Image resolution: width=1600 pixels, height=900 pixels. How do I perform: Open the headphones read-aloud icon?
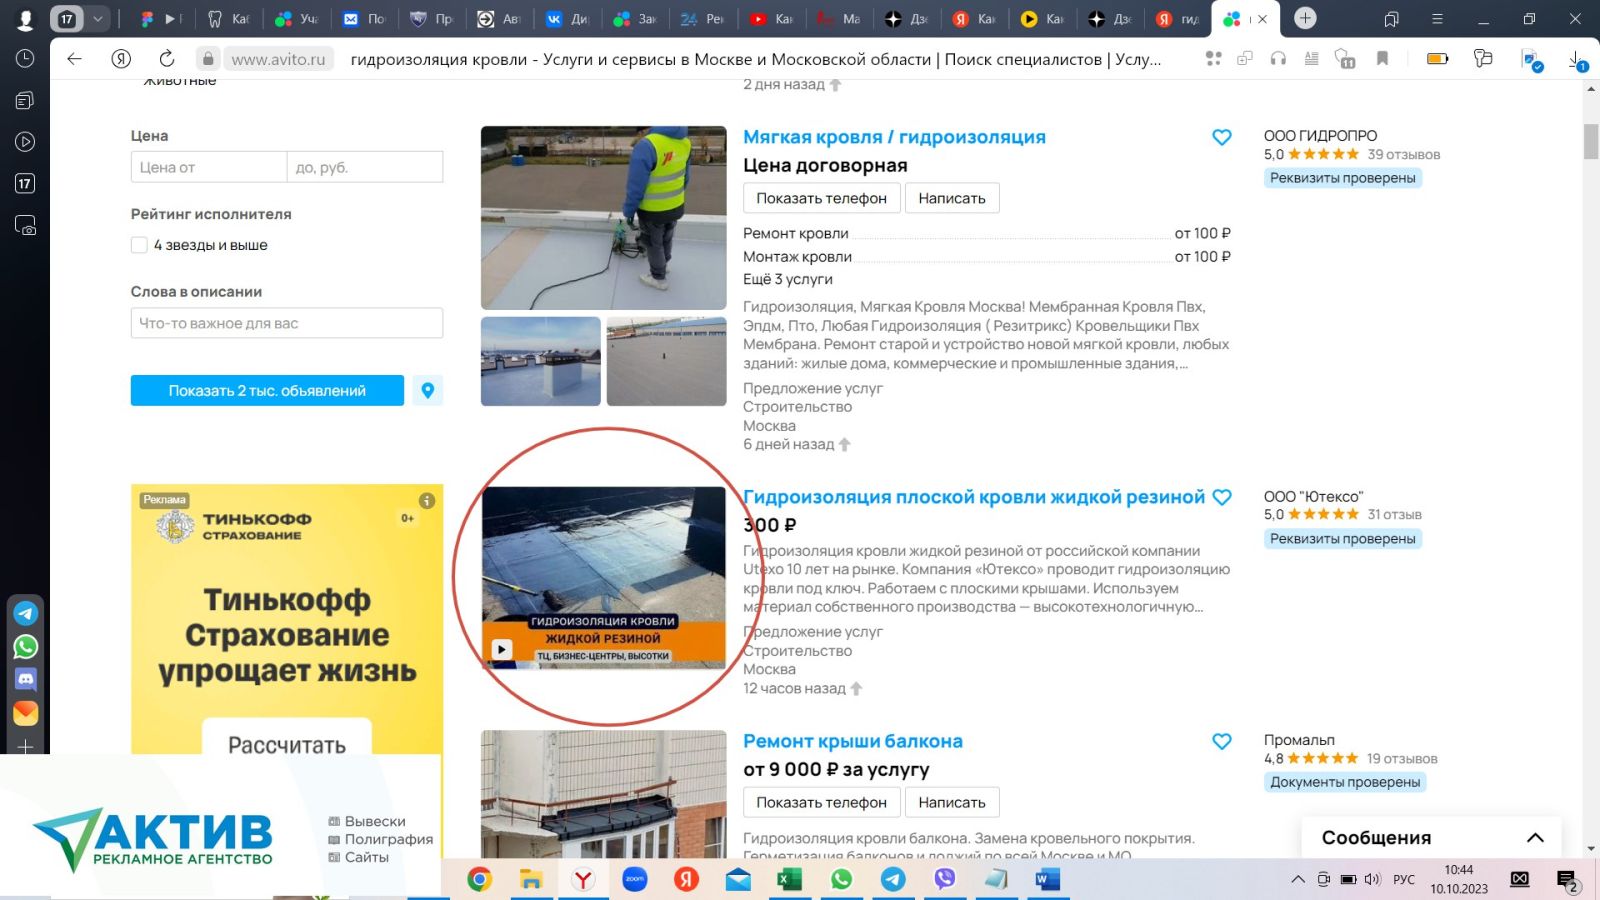(1278, 59)
